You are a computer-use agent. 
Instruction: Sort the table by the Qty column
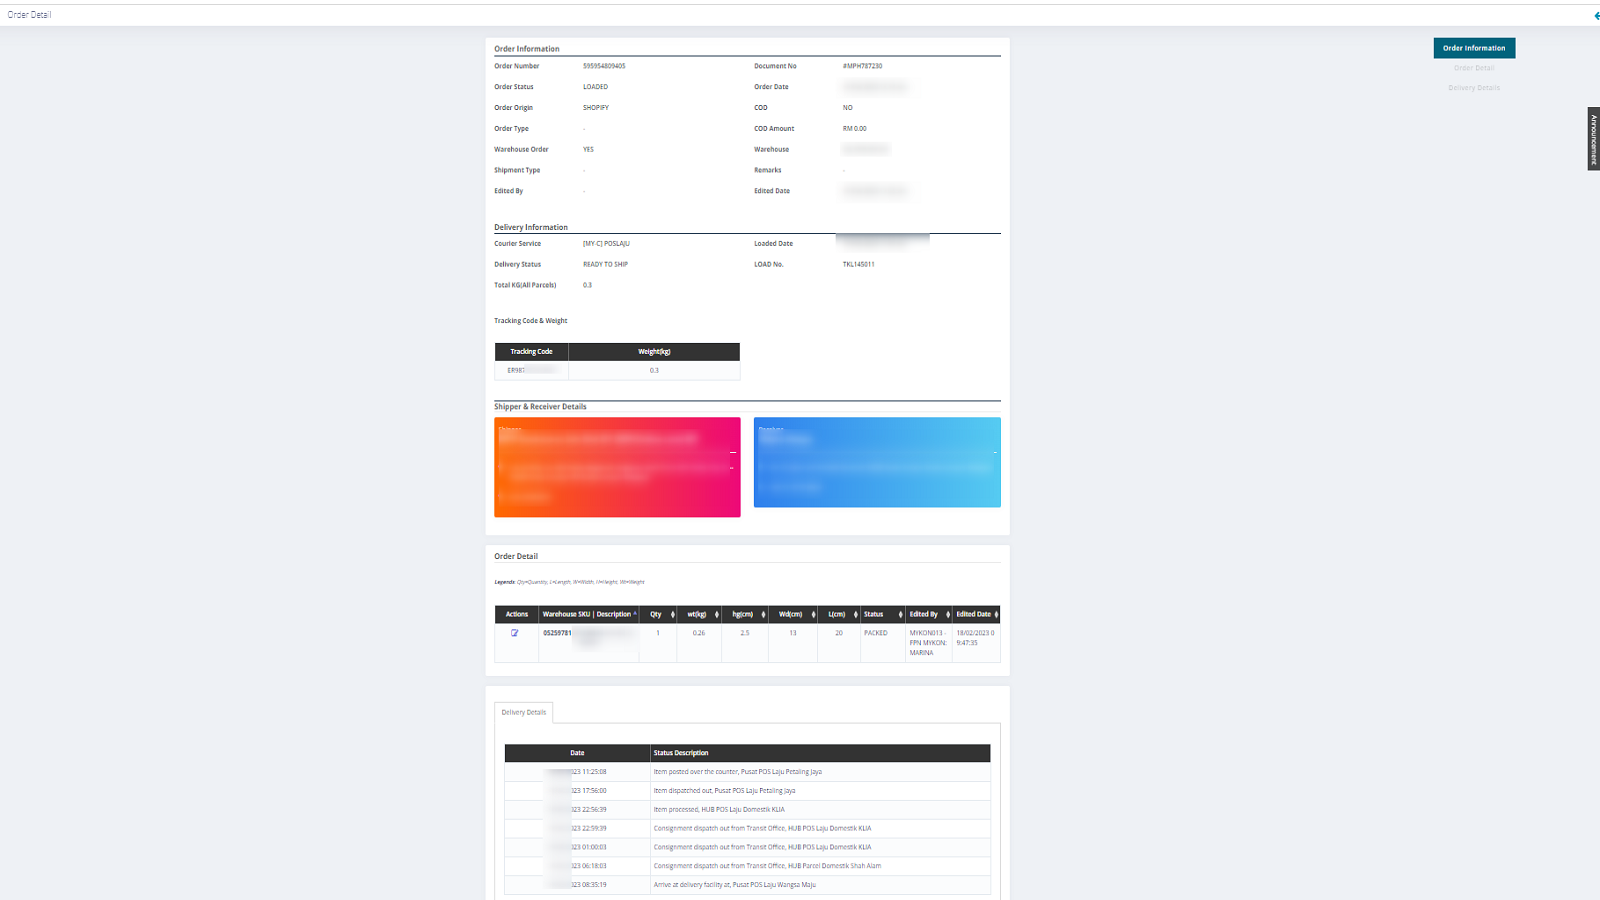[x=658, y=614]
